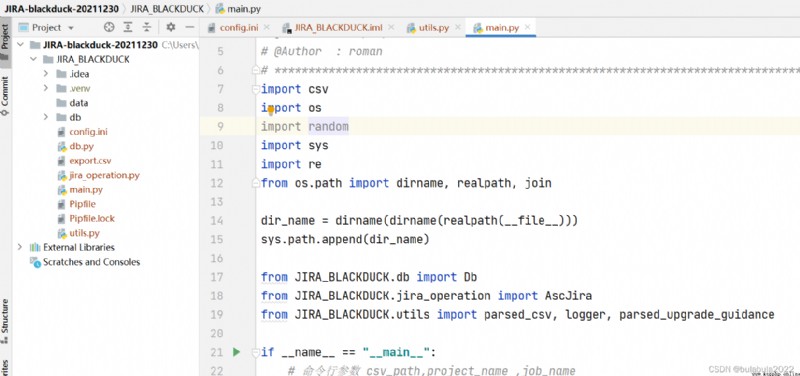The image size is (800, 376).
Task: Close the JIRA_BLACKDUCK.iml tab
Action: pyautogui.click(x=391, y=27)
